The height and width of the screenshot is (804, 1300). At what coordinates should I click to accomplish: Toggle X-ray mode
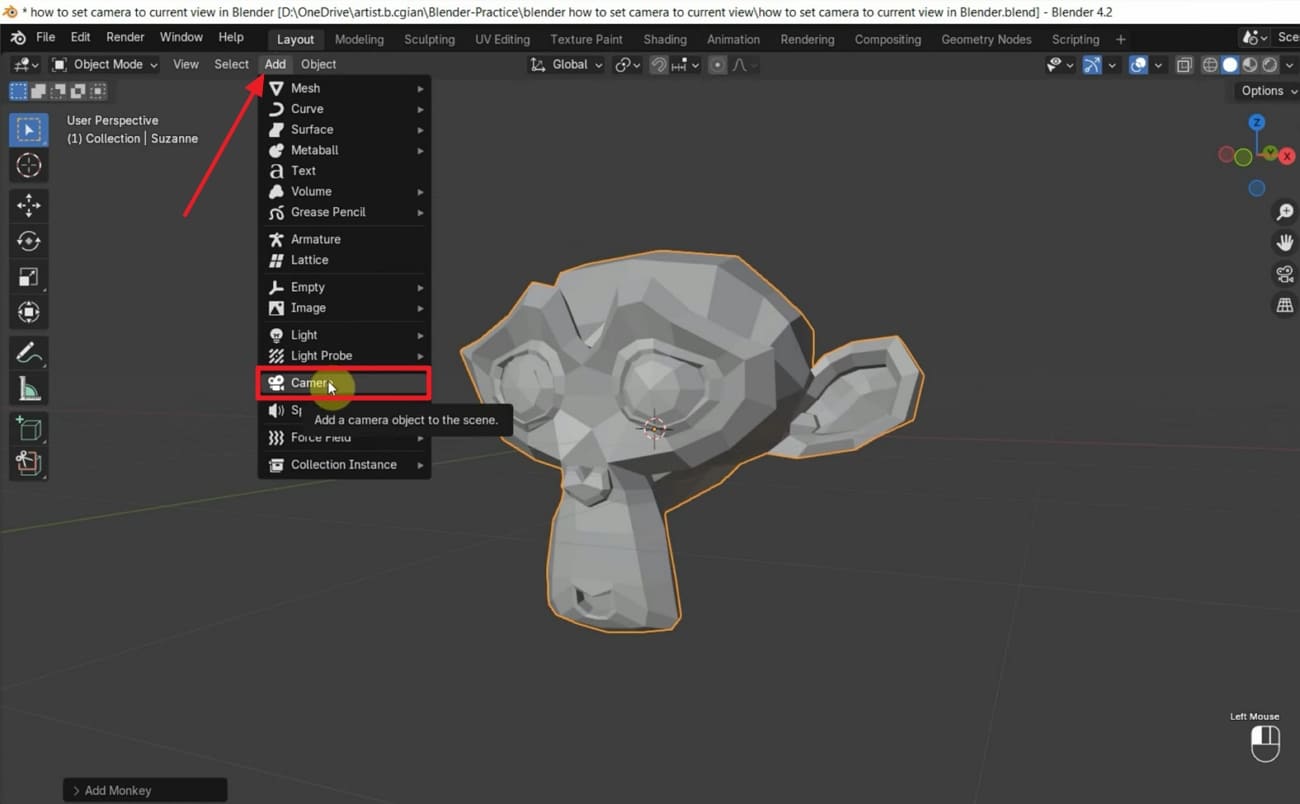(1184, 64)
